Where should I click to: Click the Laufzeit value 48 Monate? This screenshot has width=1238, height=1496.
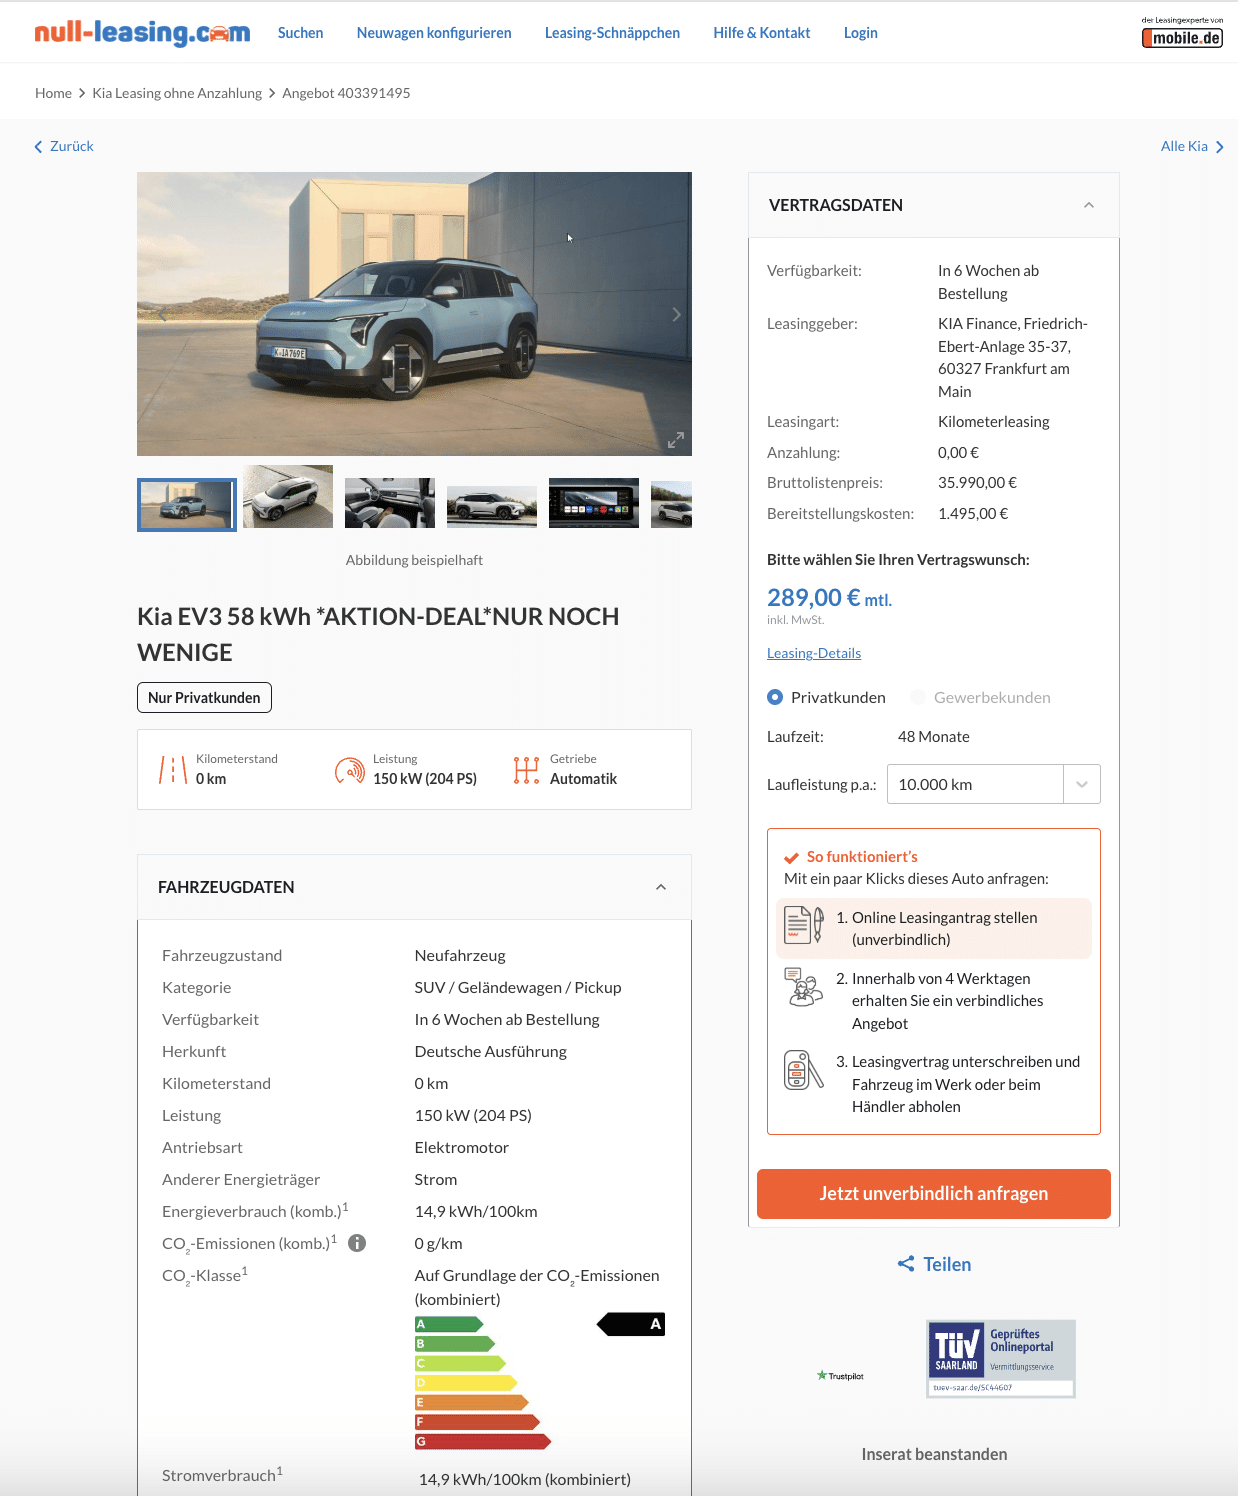[934, 737]
